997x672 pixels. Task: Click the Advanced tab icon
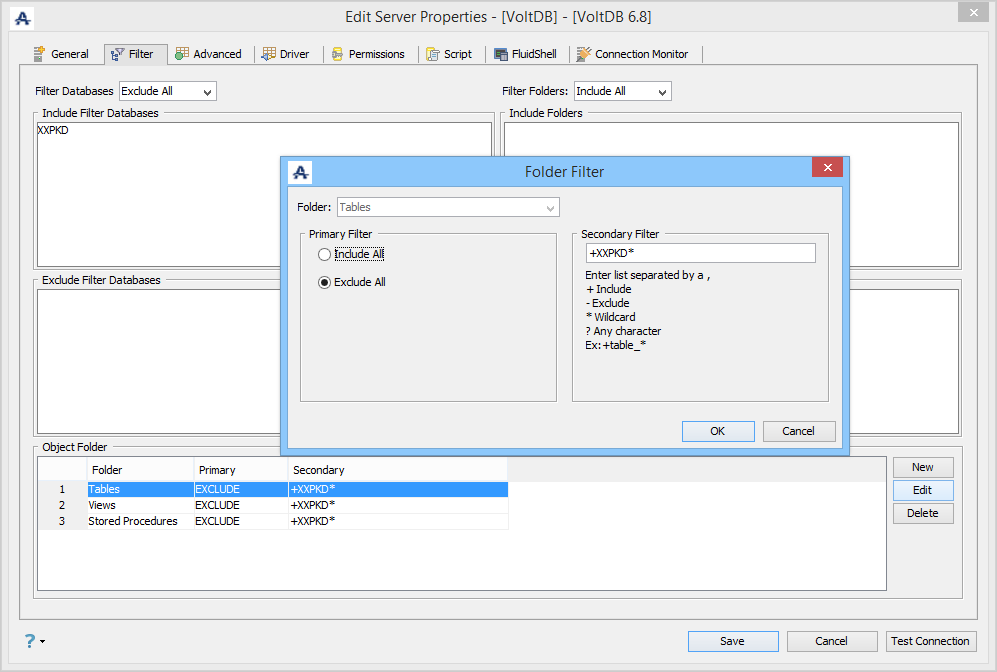(182, 54)
